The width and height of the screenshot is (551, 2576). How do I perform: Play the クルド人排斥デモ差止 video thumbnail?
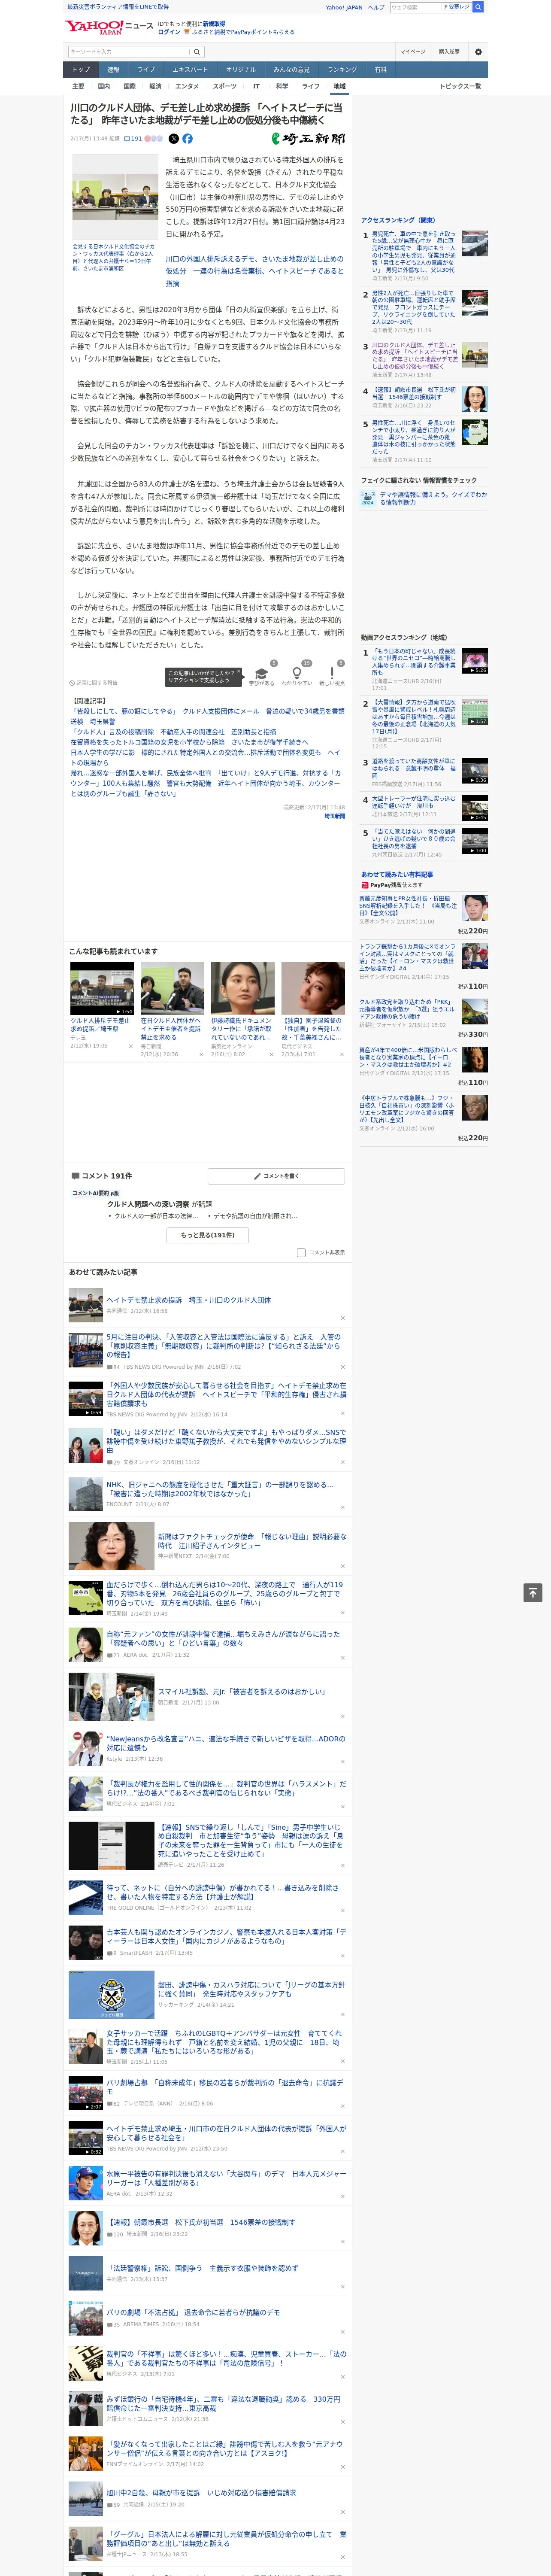click(x=102, y=988)
